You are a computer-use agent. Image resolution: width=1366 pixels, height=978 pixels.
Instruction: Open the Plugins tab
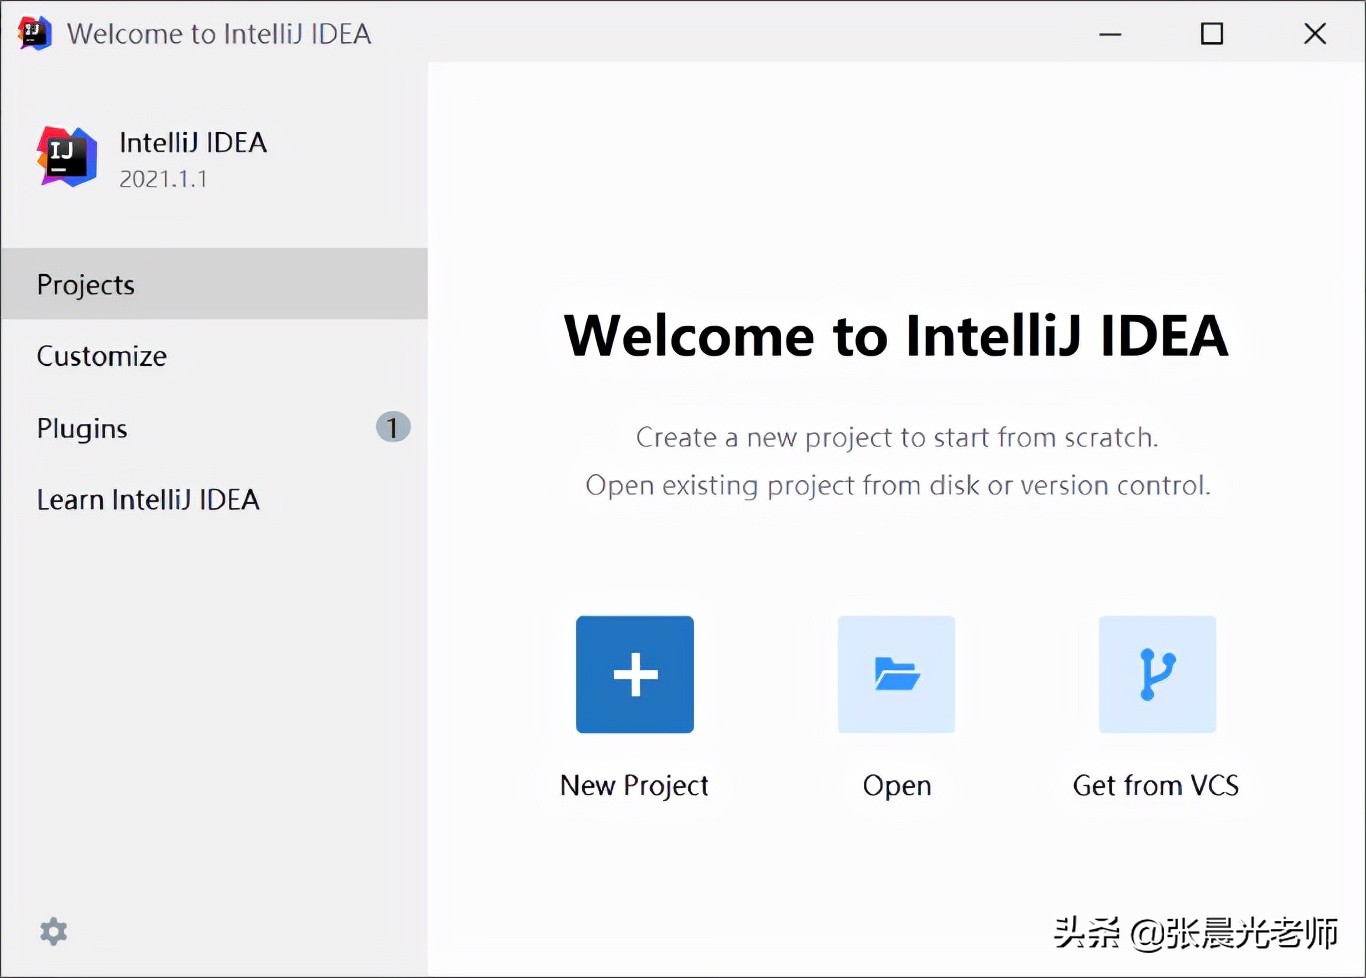[x=82, y=428]
